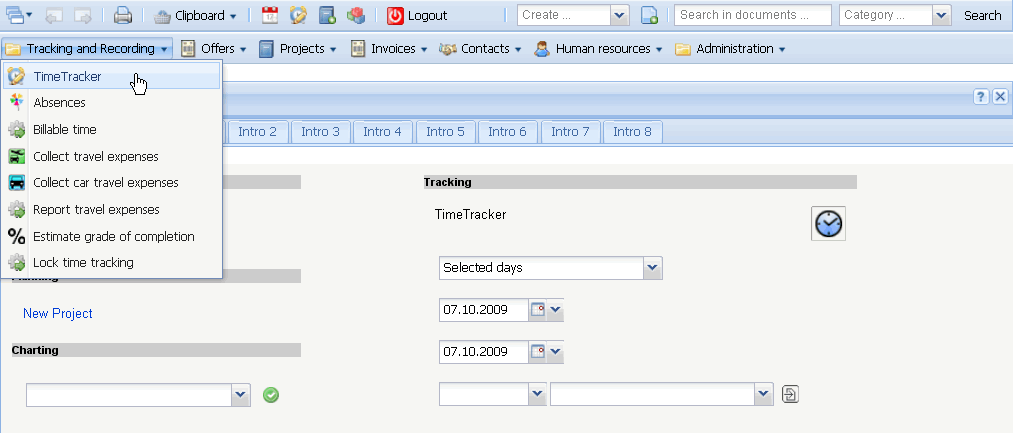Expand the first date field dropdown arrow
The width and height of the screenshot is (1013, 433).
pos(556,311)
